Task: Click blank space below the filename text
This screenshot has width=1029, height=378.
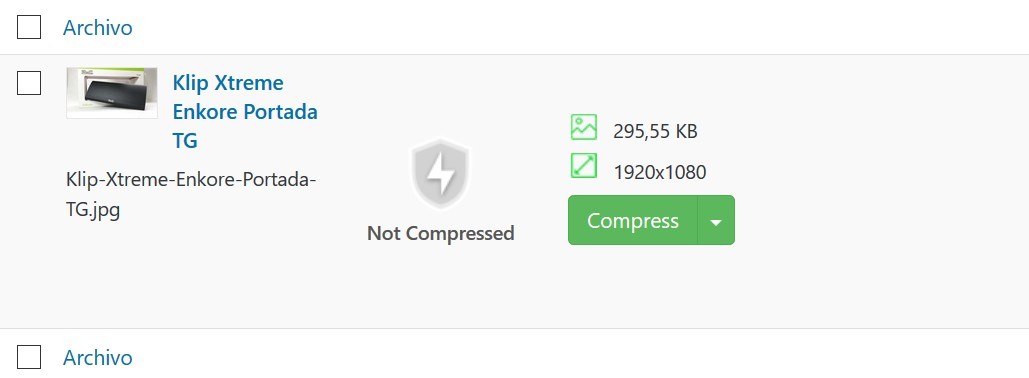Action: tap(190, 276)
